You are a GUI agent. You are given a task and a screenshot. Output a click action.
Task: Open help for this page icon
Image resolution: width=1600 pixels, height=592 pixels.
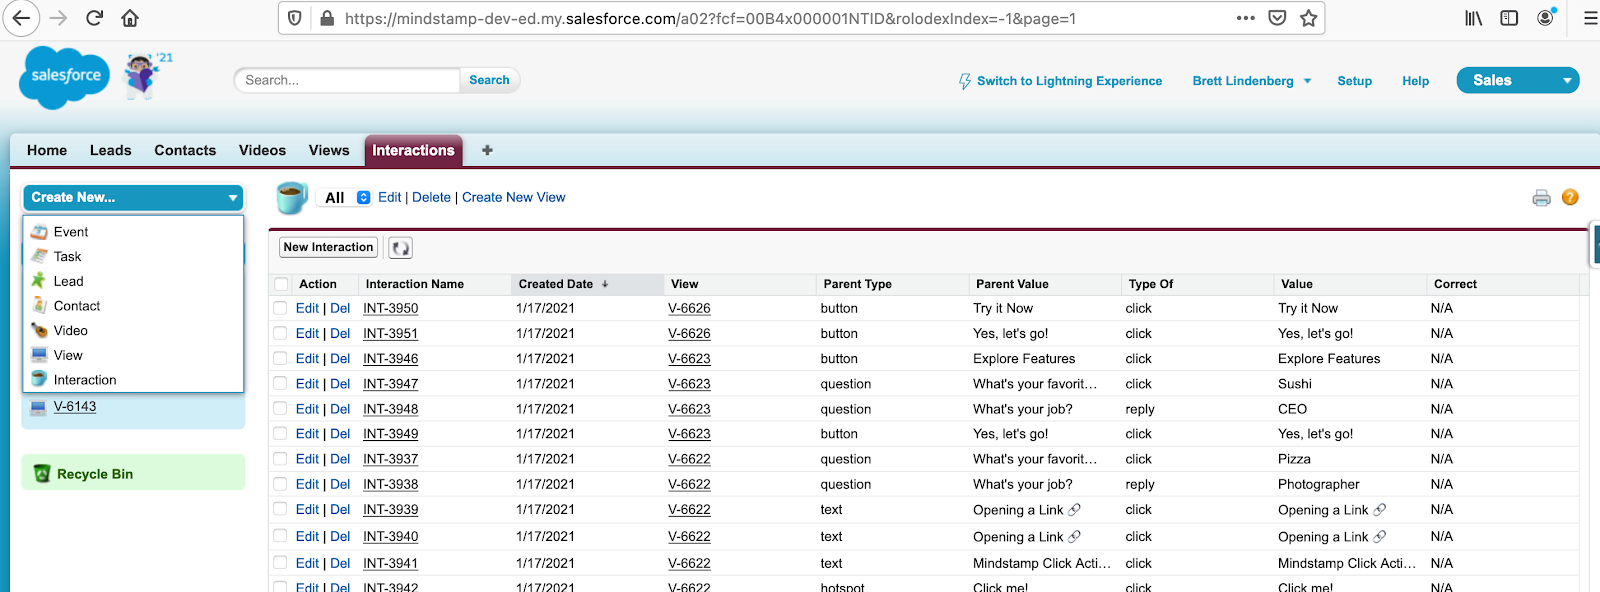coord(1570,198)
